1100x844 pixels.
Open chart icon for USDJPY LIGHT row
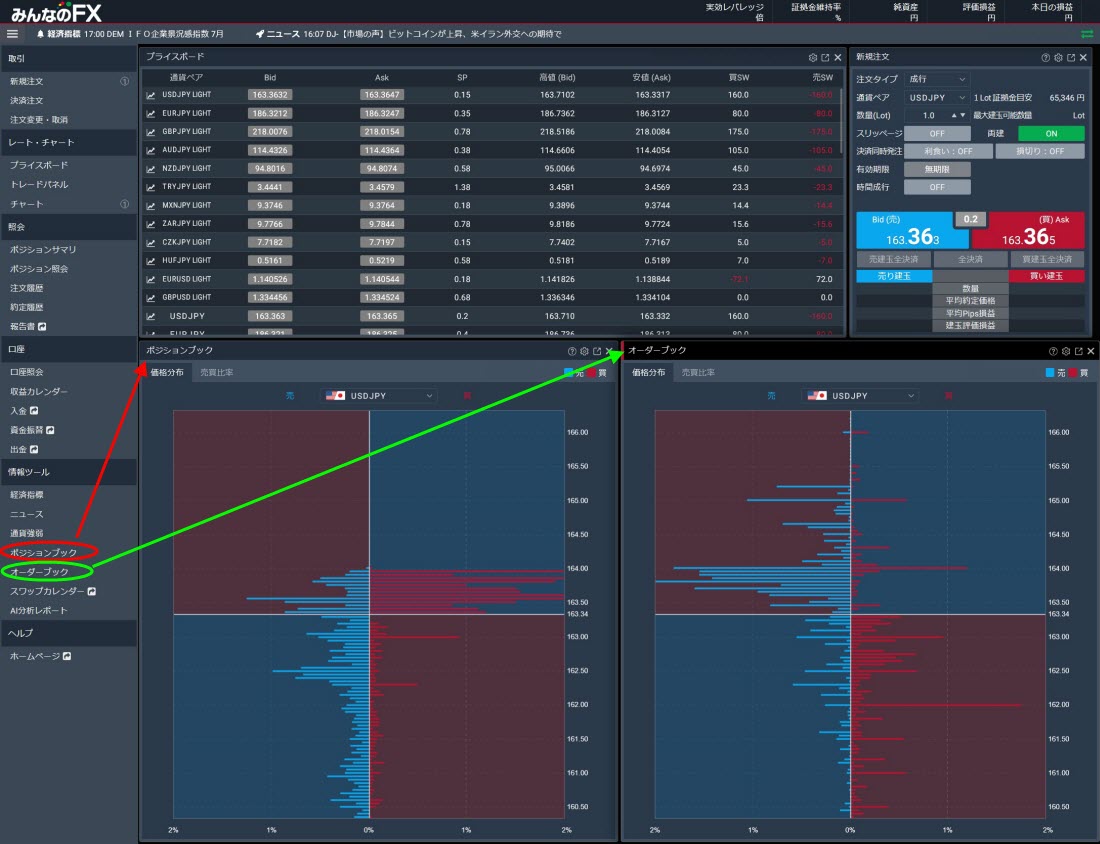151,95
